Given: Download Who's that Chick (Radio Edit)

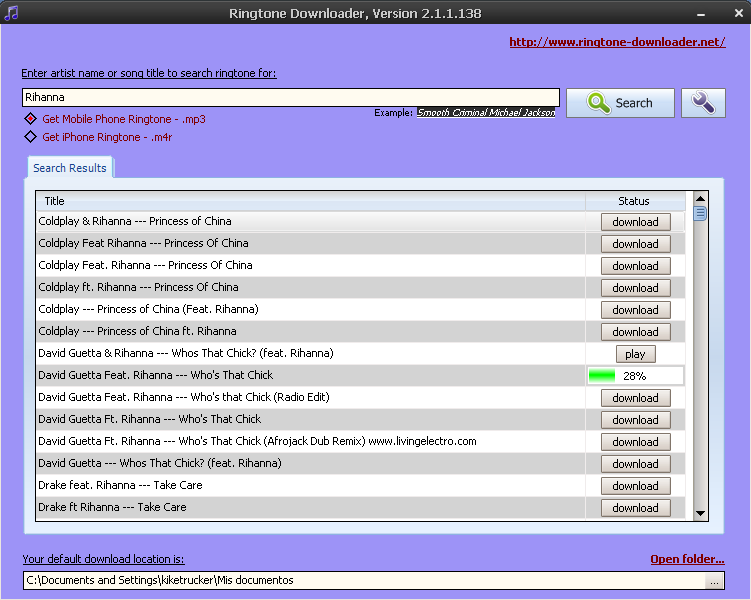Looking at the screenshot, I should click(x=636, y=398).
